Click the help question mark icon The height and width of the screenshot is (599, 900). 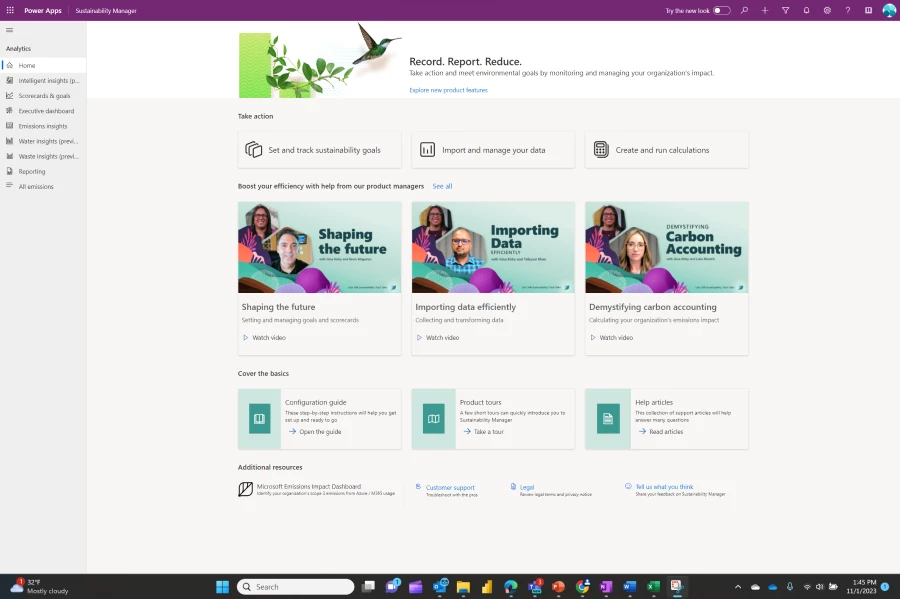click(848, 10)
